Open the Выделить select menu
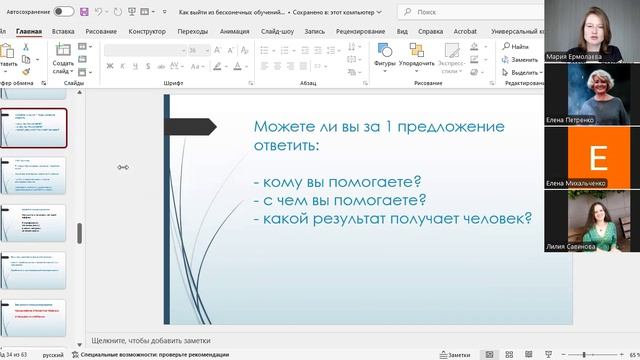Viewport: 640px width, 360px height. click(x=522, y=72)
